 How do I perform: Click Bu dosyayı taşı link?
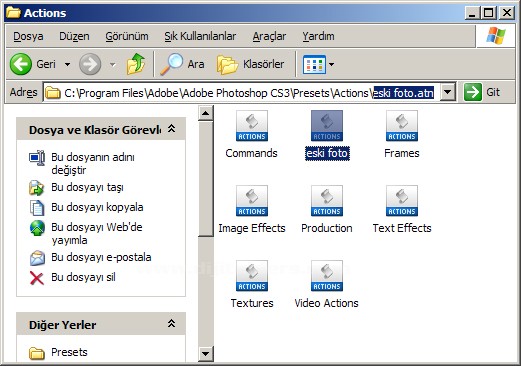(87, 187)
